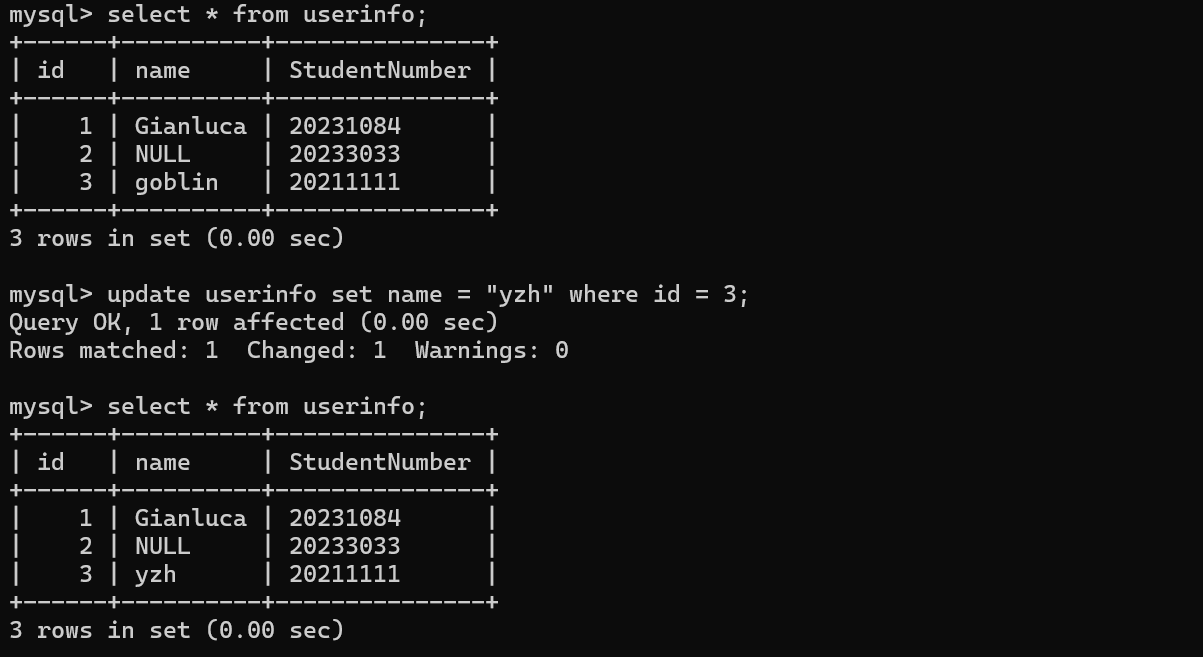This screenshot has height=657, width=1203.
Task: Click student number 20211111 in the yzh row
Action: click(344, 574)
